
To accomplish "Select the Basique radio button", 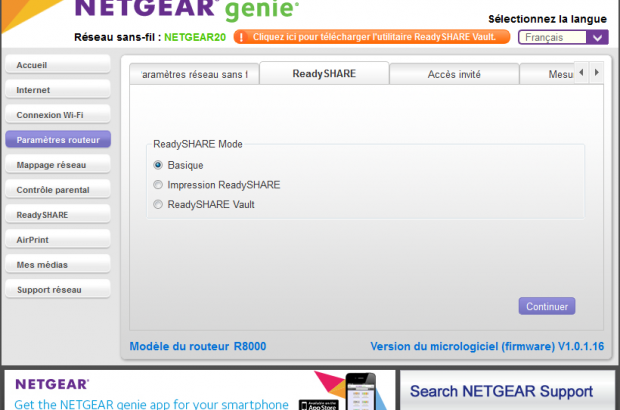I will (158, 165).
